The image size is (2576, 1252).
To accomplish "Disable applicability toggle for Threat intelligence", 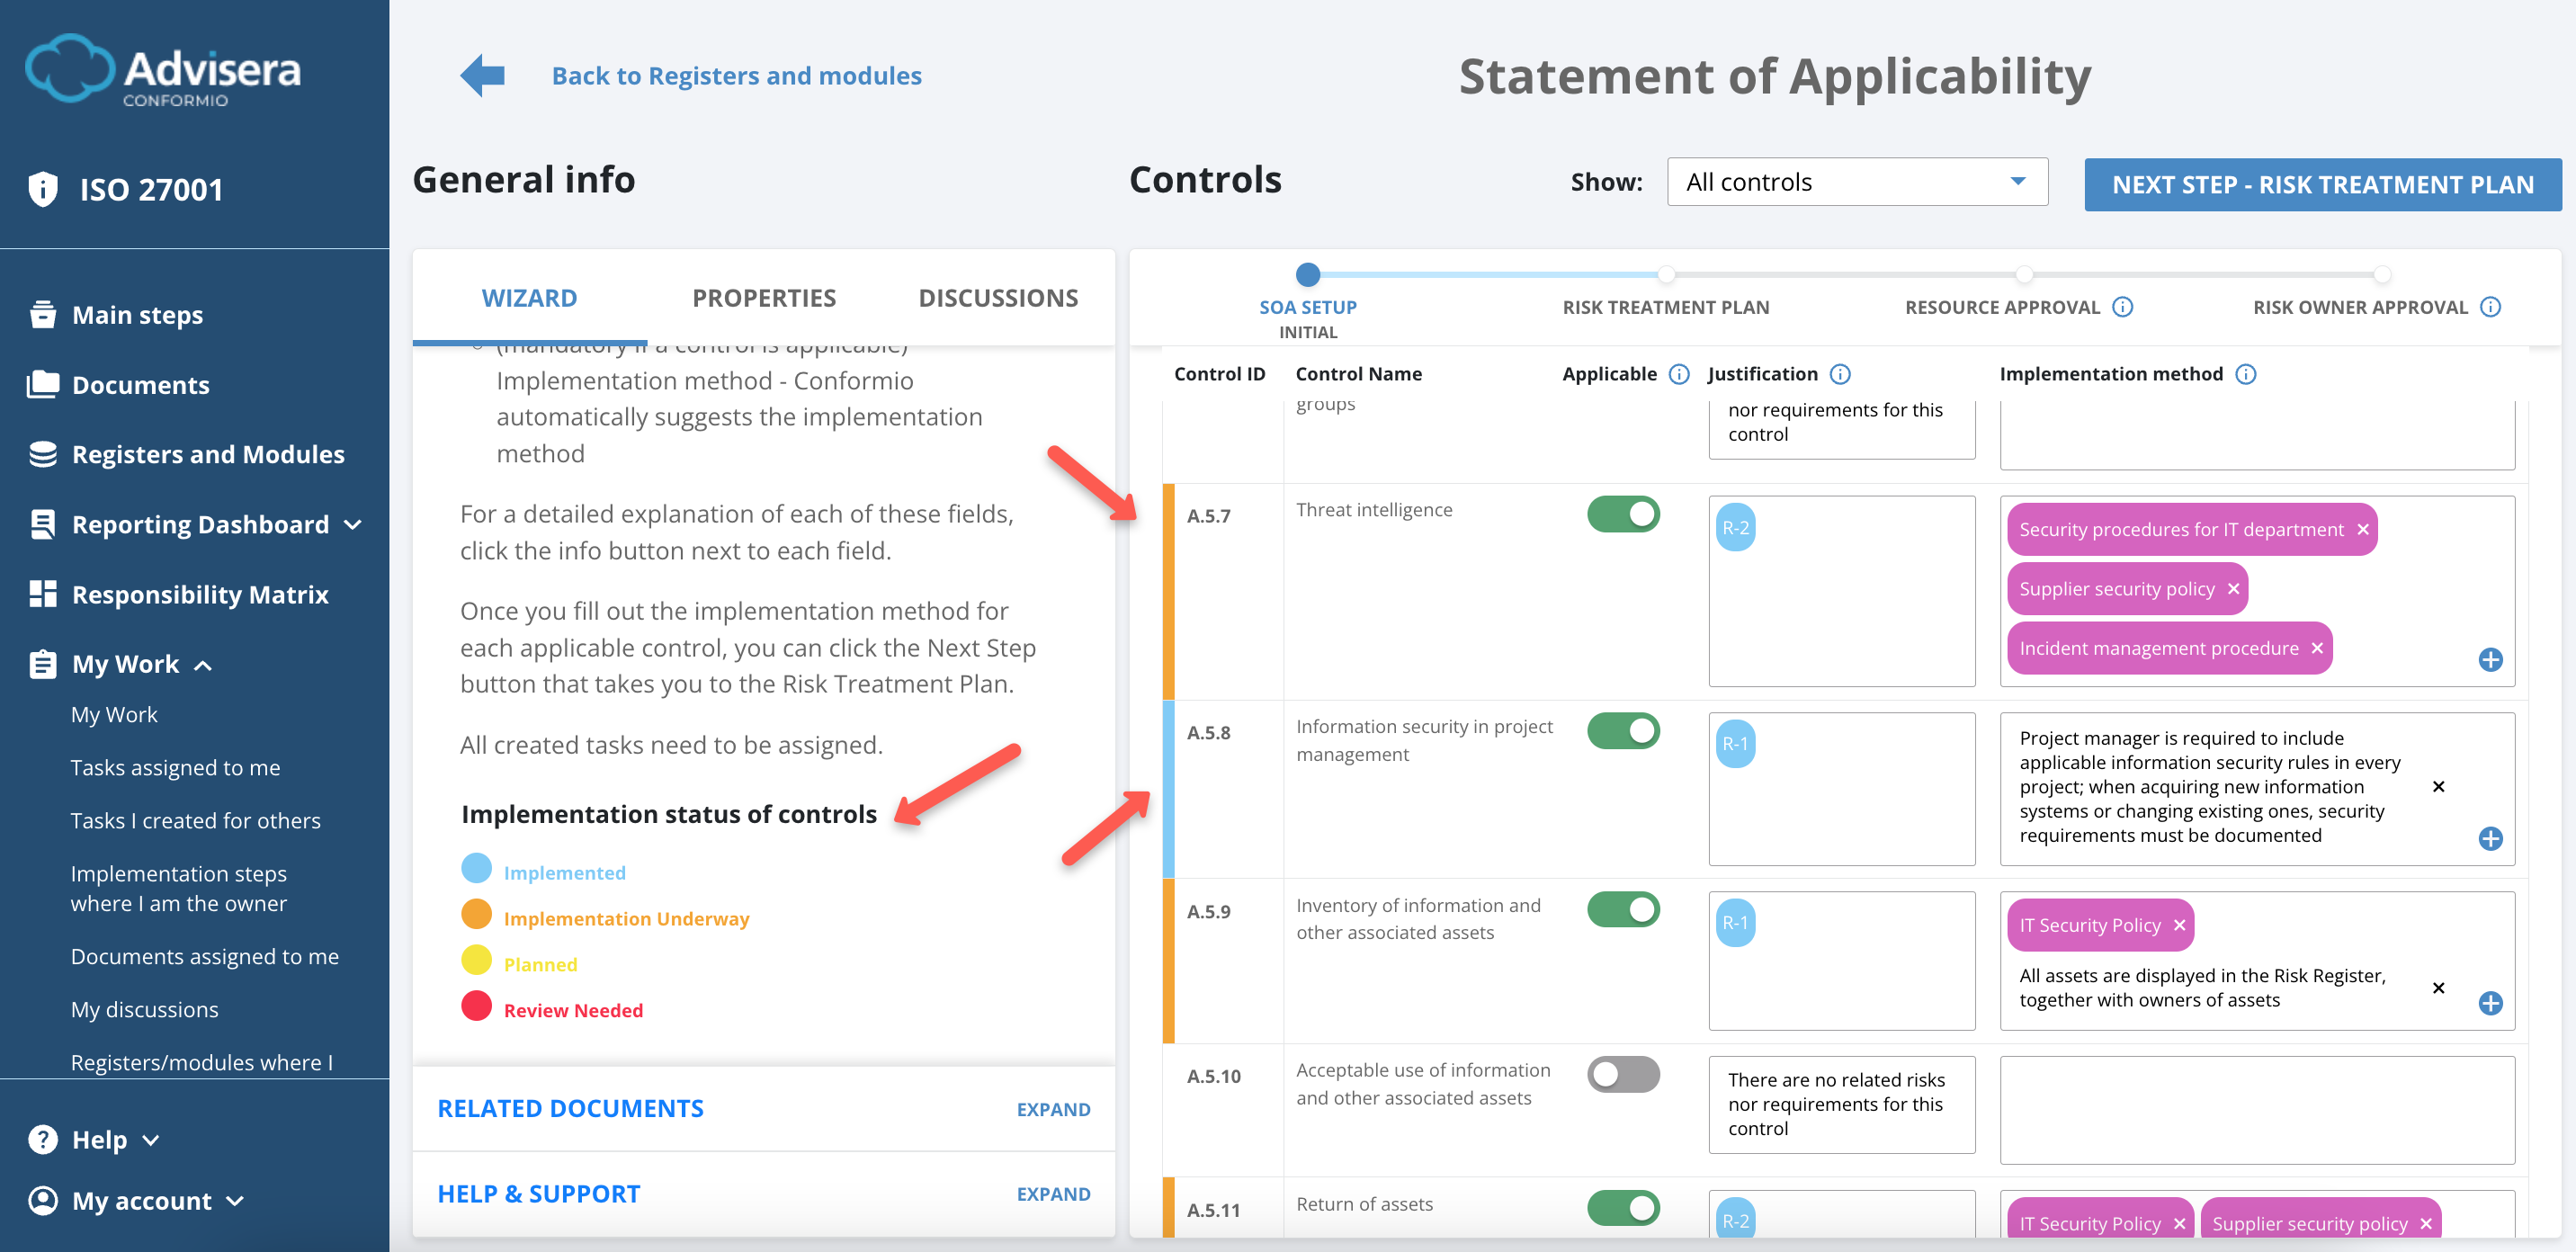I will click(x=1623, y=513).
